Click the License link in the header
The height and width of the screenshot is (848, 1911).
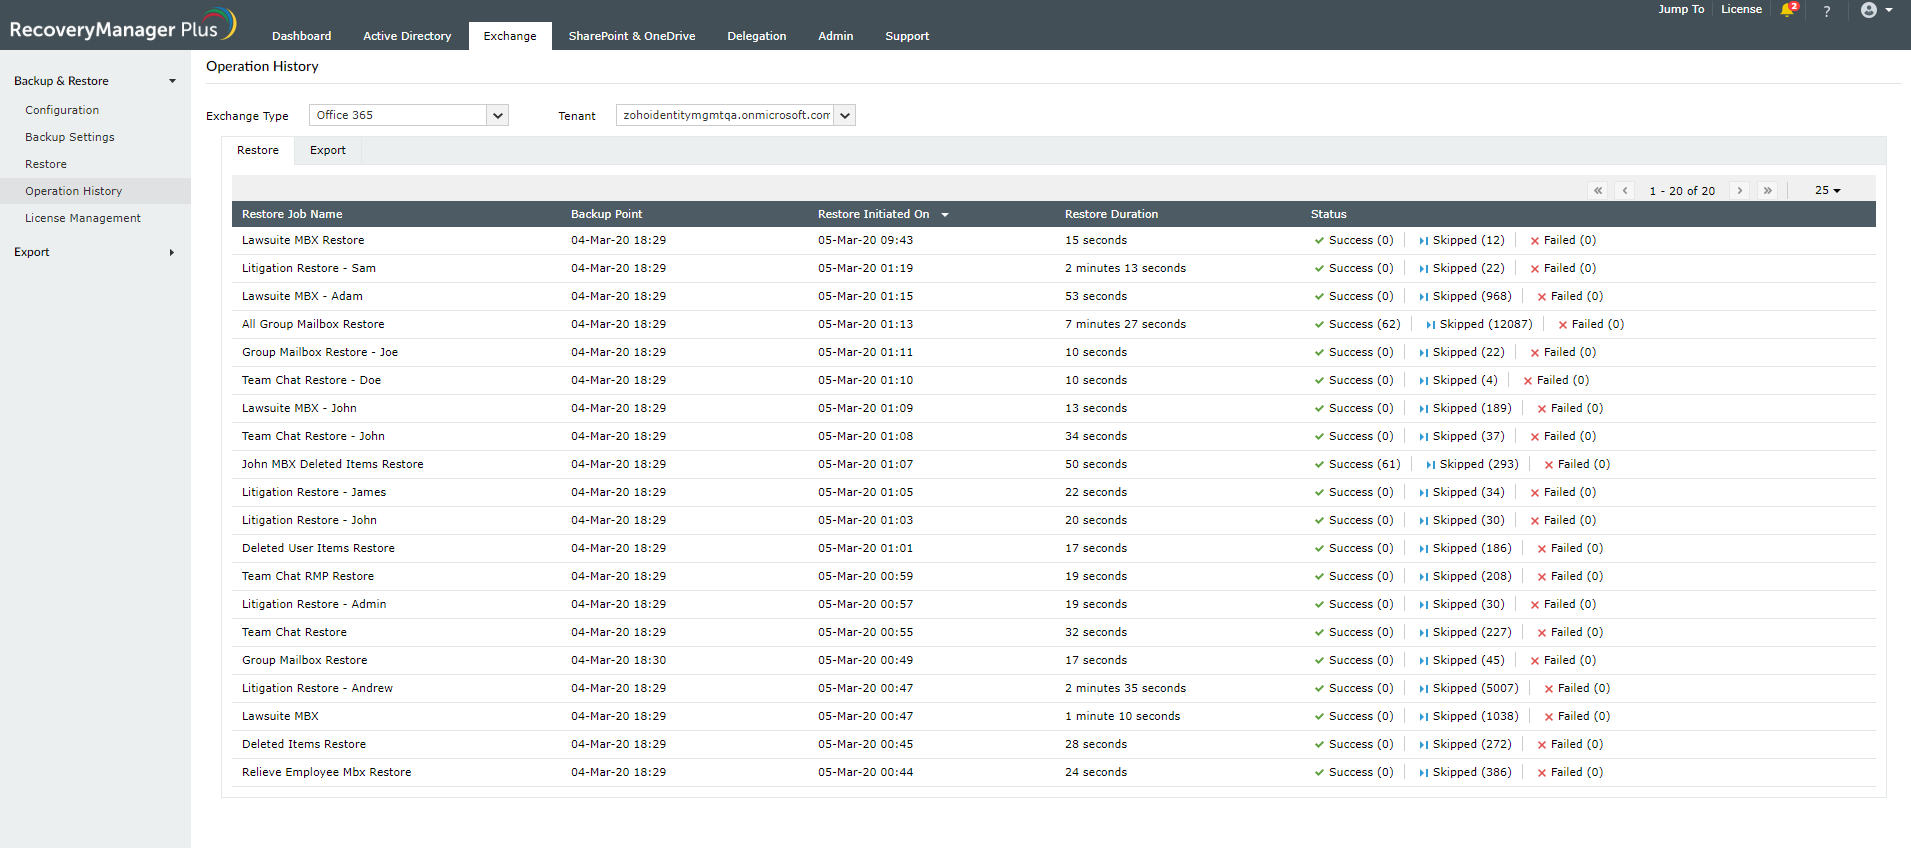[x=1741, y=9]
